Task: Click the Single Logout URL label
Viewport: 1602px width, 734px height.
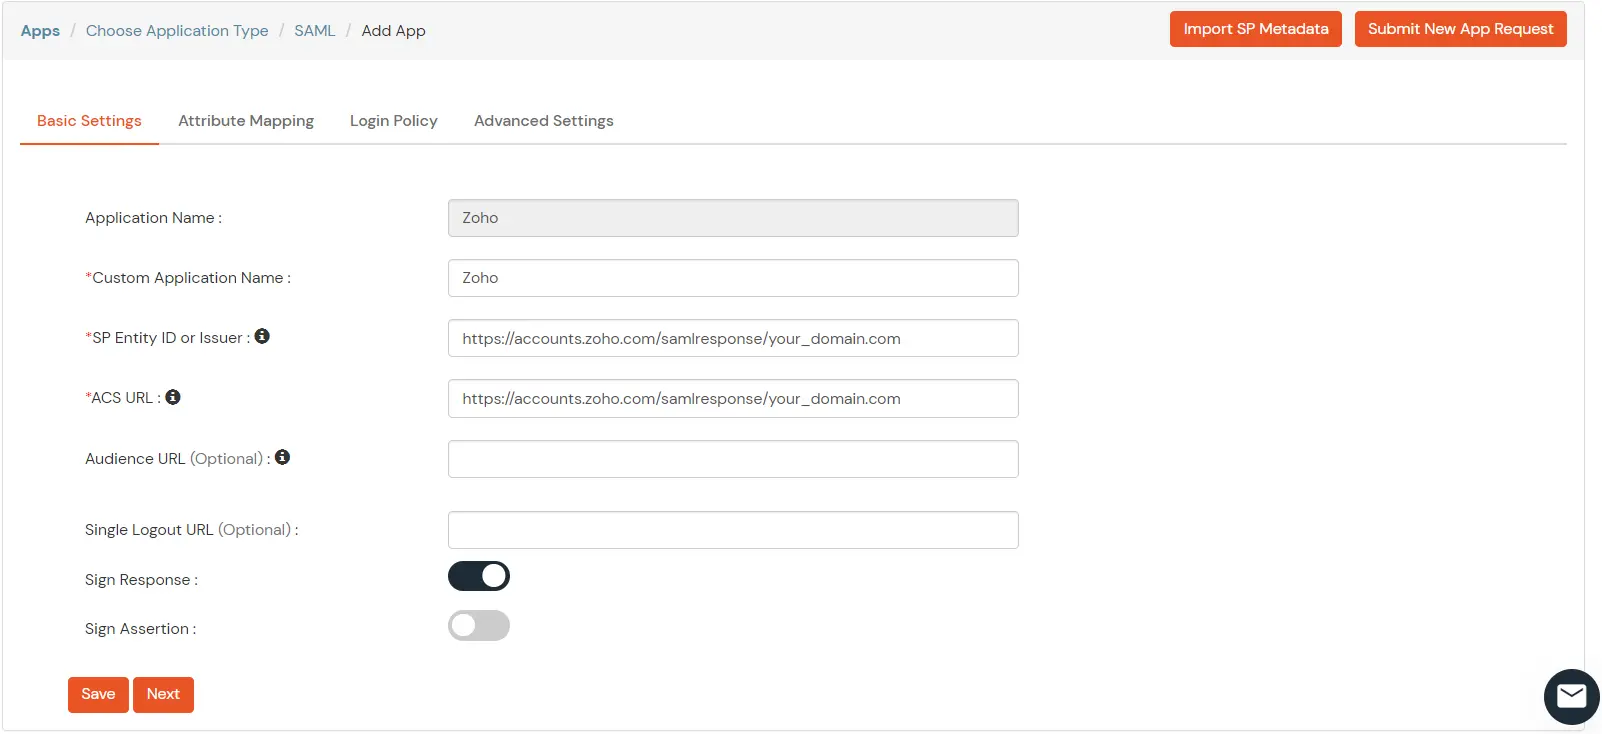Action: coord(192,530)
